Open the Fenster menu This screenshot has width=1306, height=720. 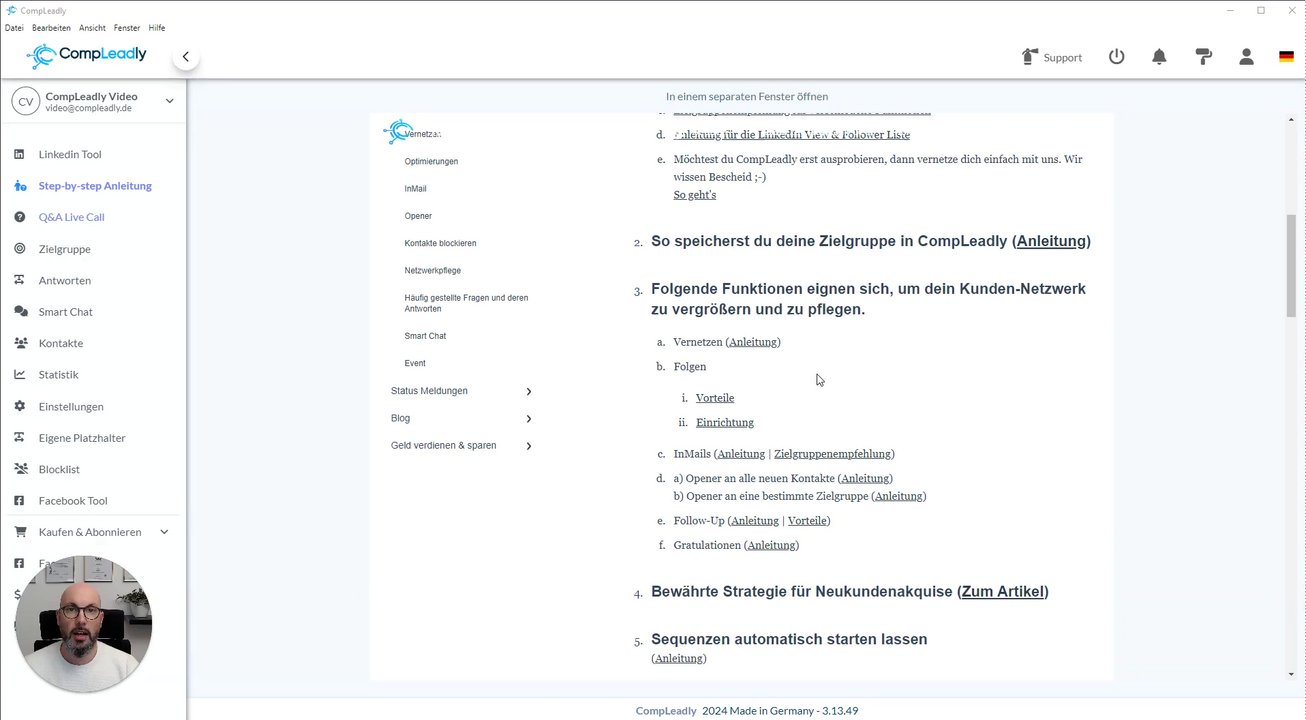[x=127, y=28]
